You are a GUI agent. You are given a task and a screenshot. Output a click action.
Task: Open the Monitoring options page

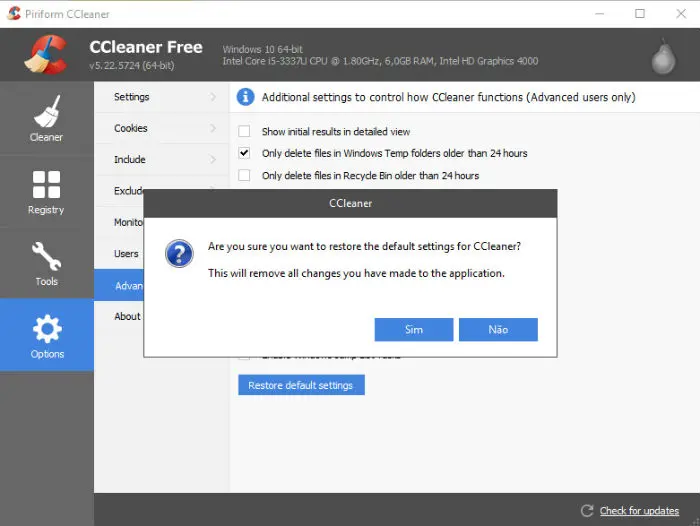click(x=119, y=222)
